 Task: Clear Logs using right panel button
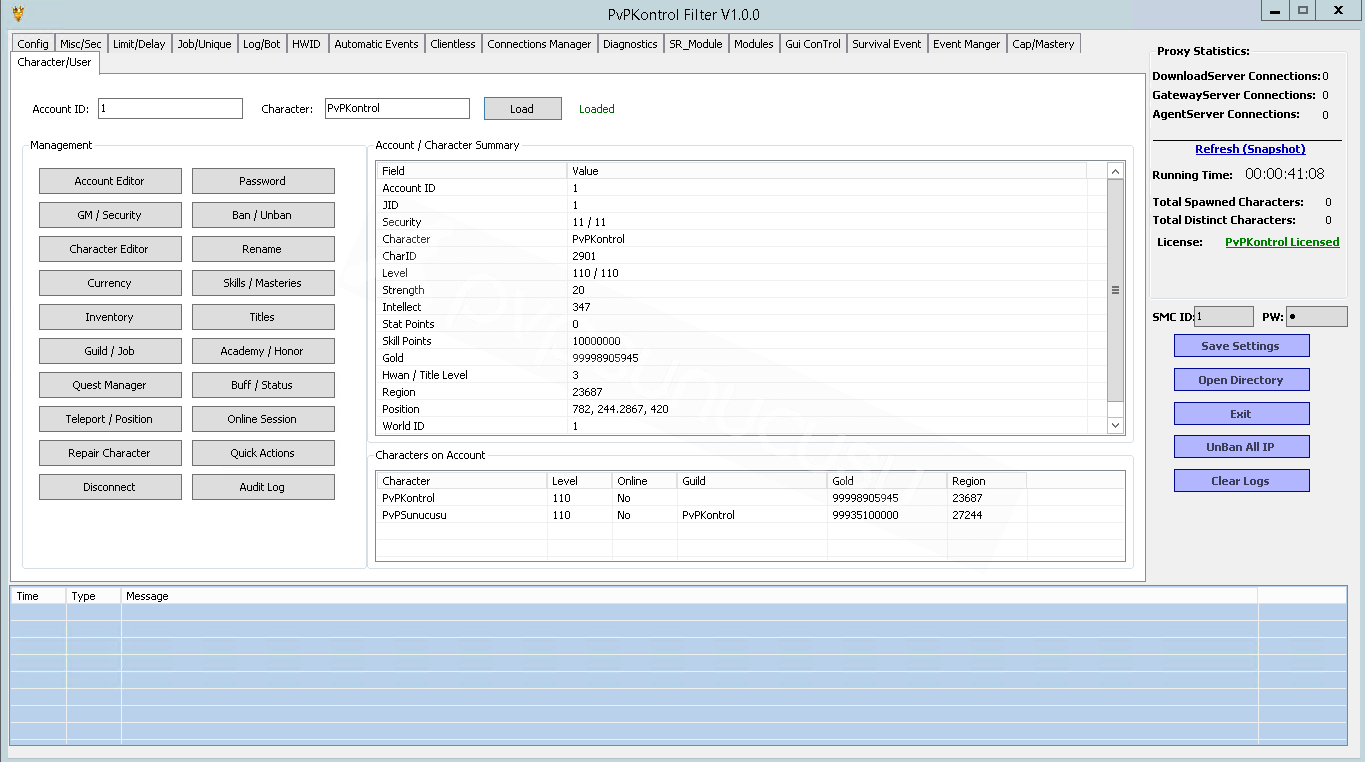[x=1241, y=481]
